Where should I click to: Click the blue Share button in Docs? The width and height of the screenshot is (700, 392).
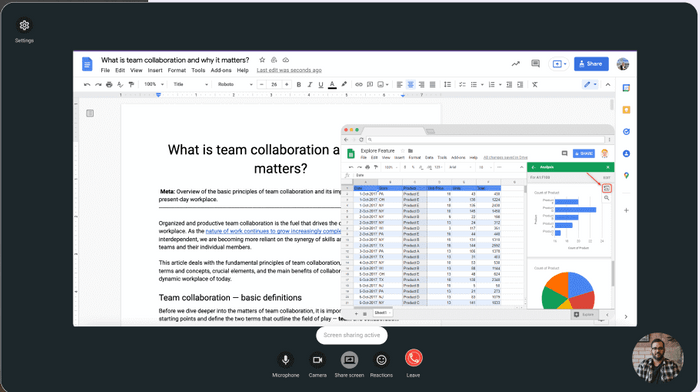pos(591,64)
